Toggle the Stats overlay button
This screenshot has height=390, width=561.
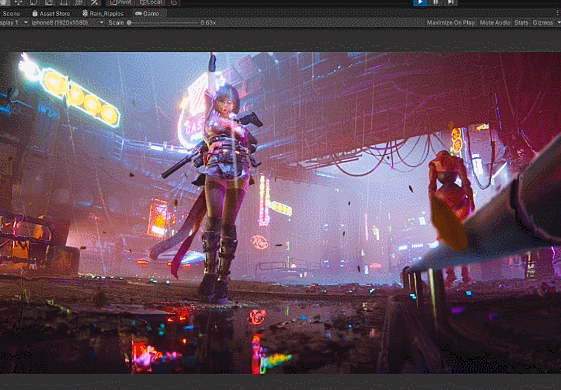coord(521,23)
